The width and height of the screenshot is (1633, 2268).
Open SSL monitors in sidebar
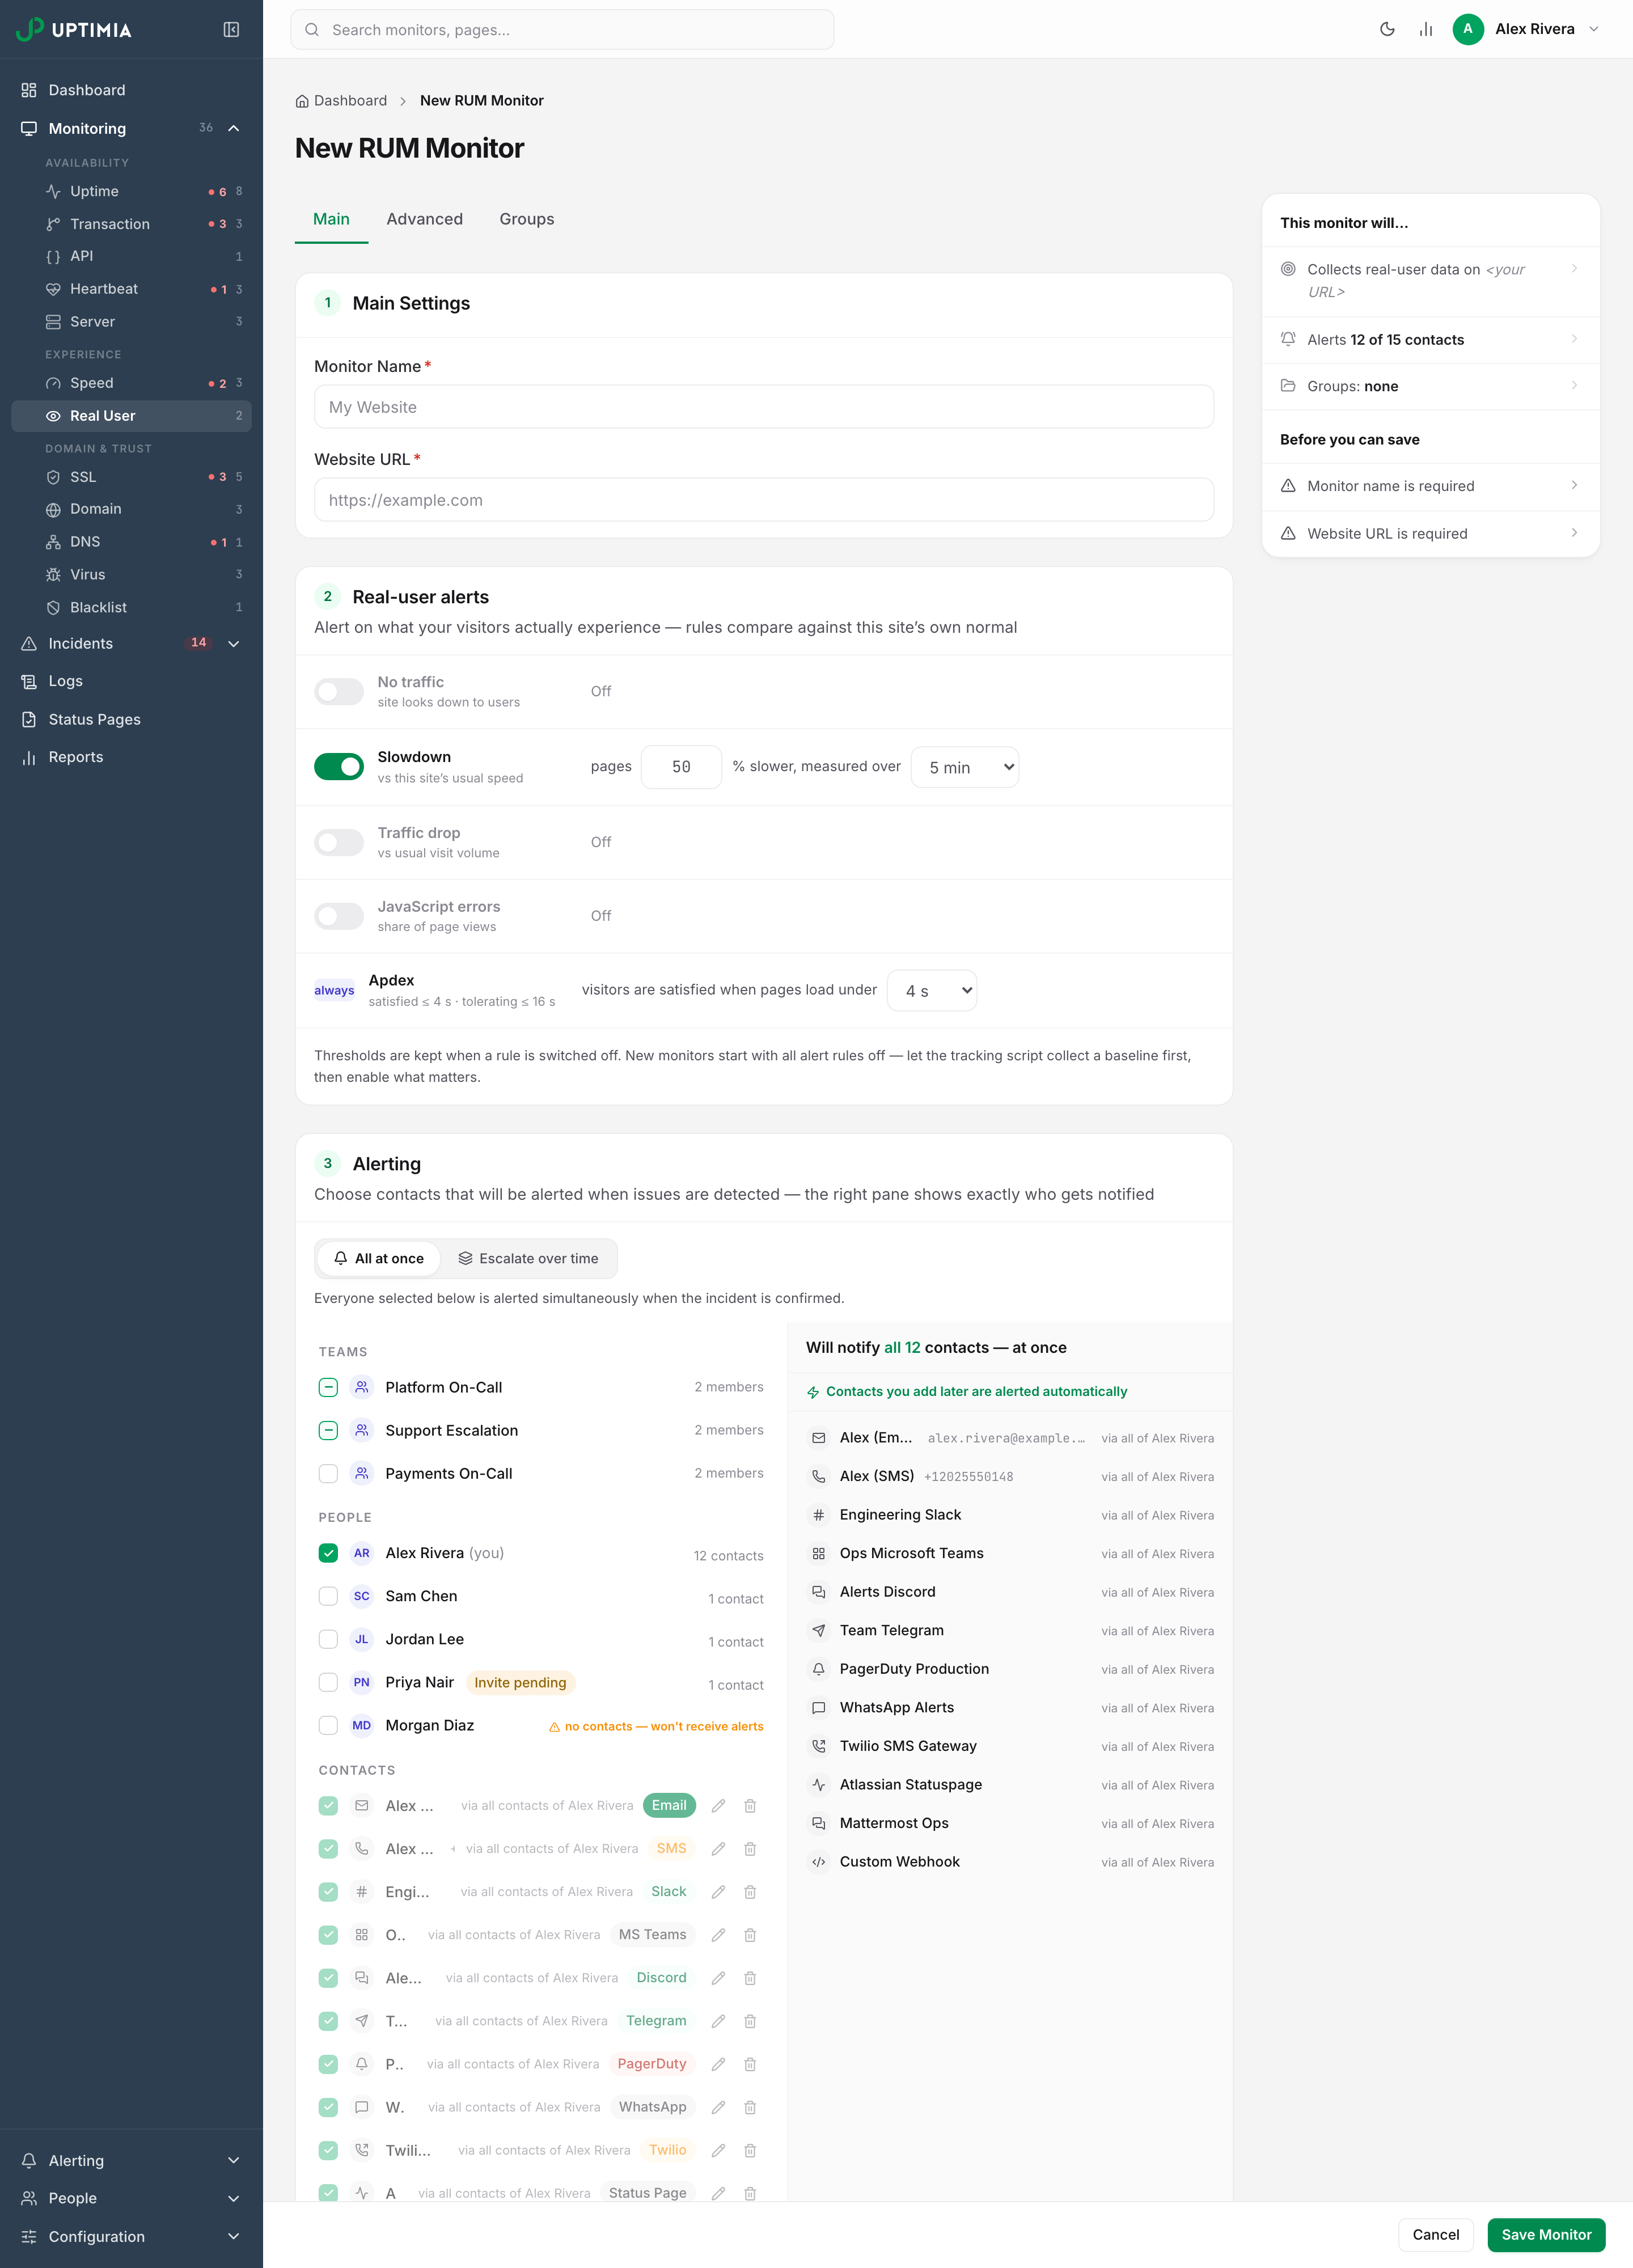pos(131,477)
